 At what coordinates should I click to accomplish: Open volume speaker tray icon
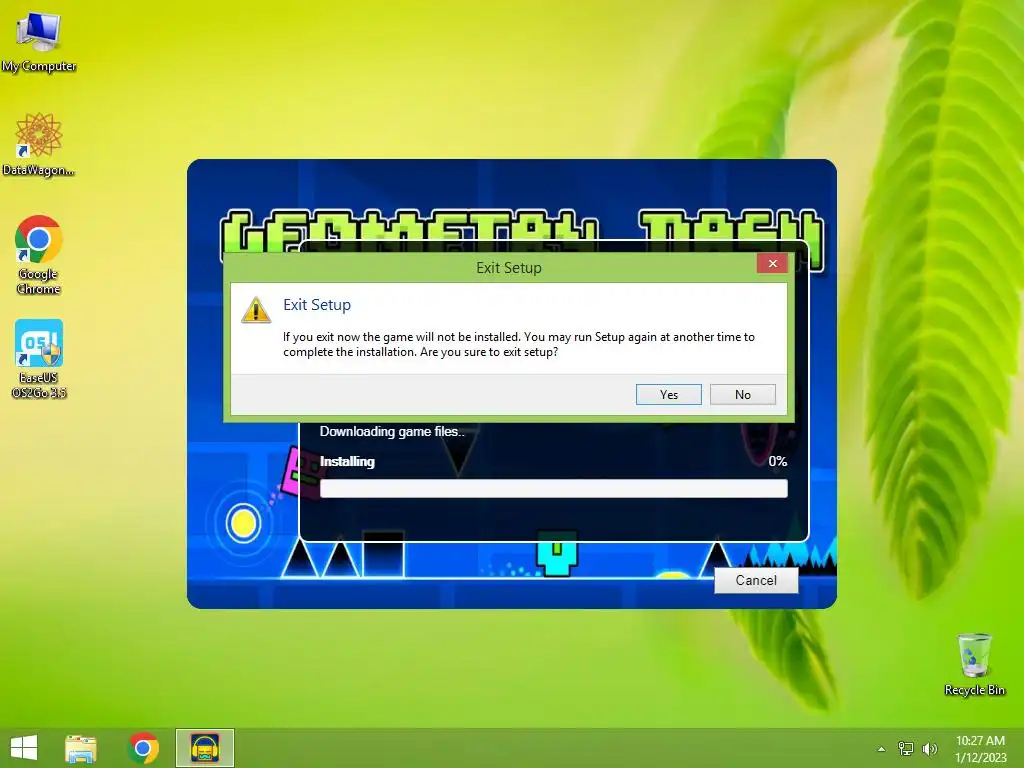[929, 748]
